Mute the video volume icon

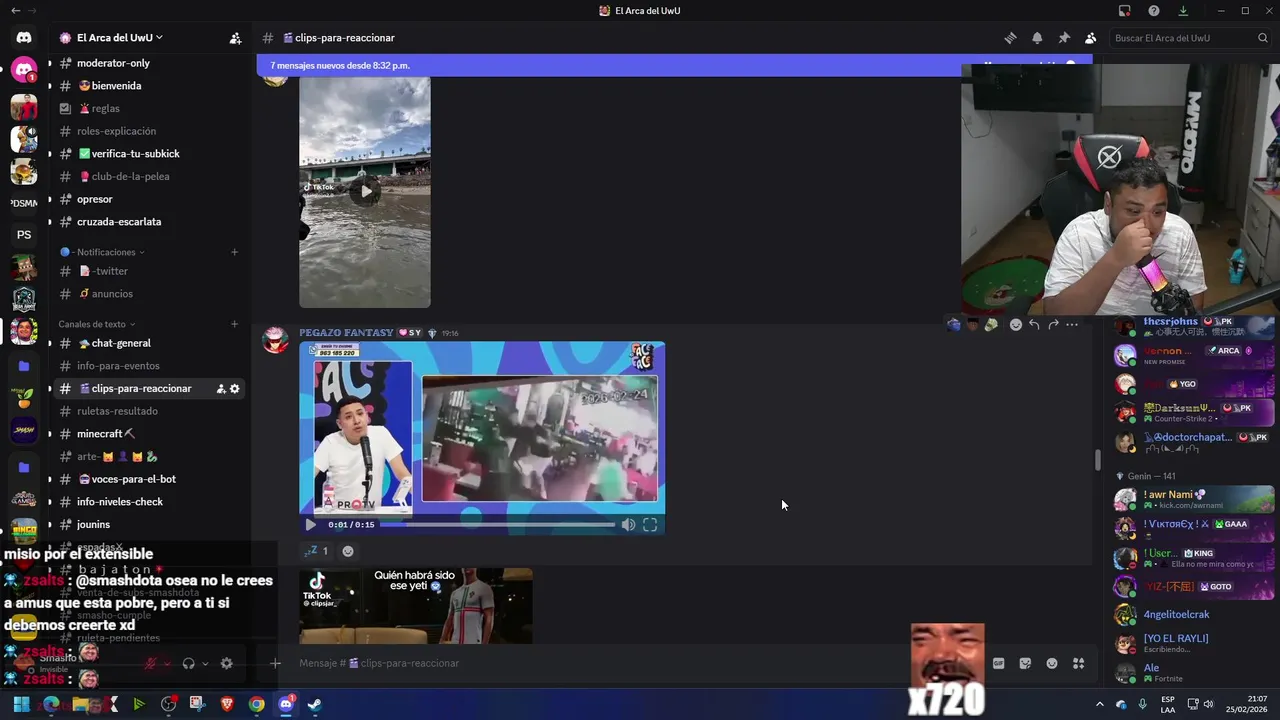(x=628, y=525)
